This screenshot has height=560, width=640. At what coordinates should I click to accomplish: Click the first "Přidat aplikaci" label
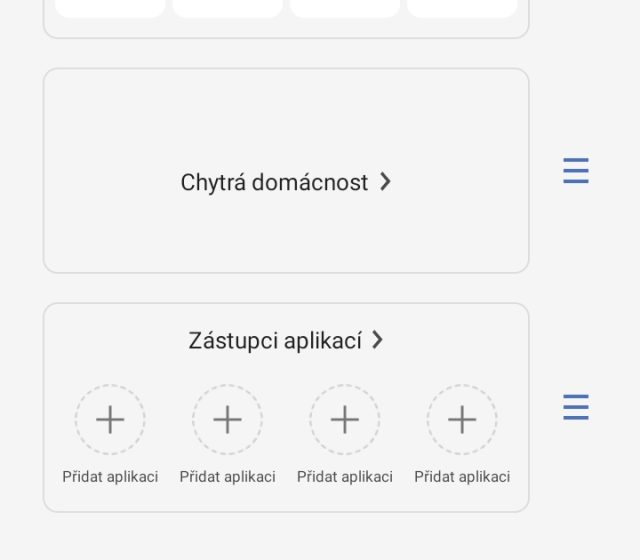click(x=110, y=477)
